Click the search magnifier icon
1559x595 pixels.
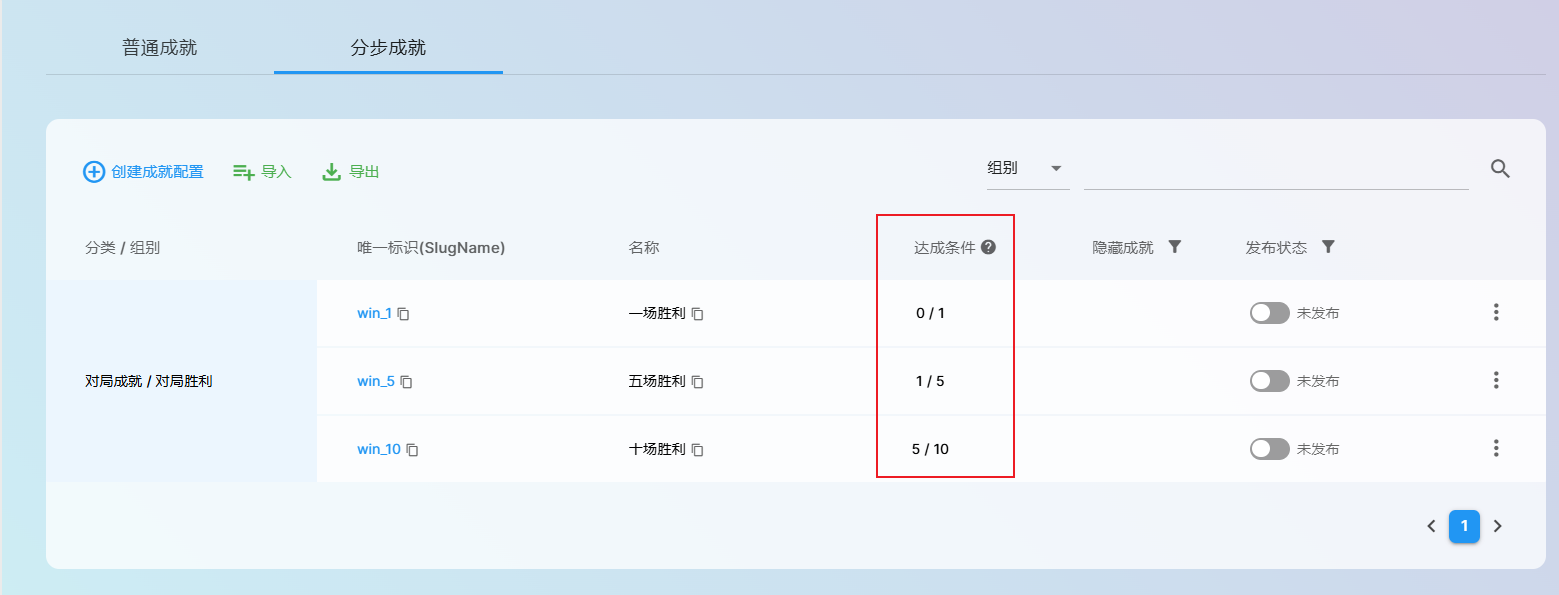click(1499, 169)
